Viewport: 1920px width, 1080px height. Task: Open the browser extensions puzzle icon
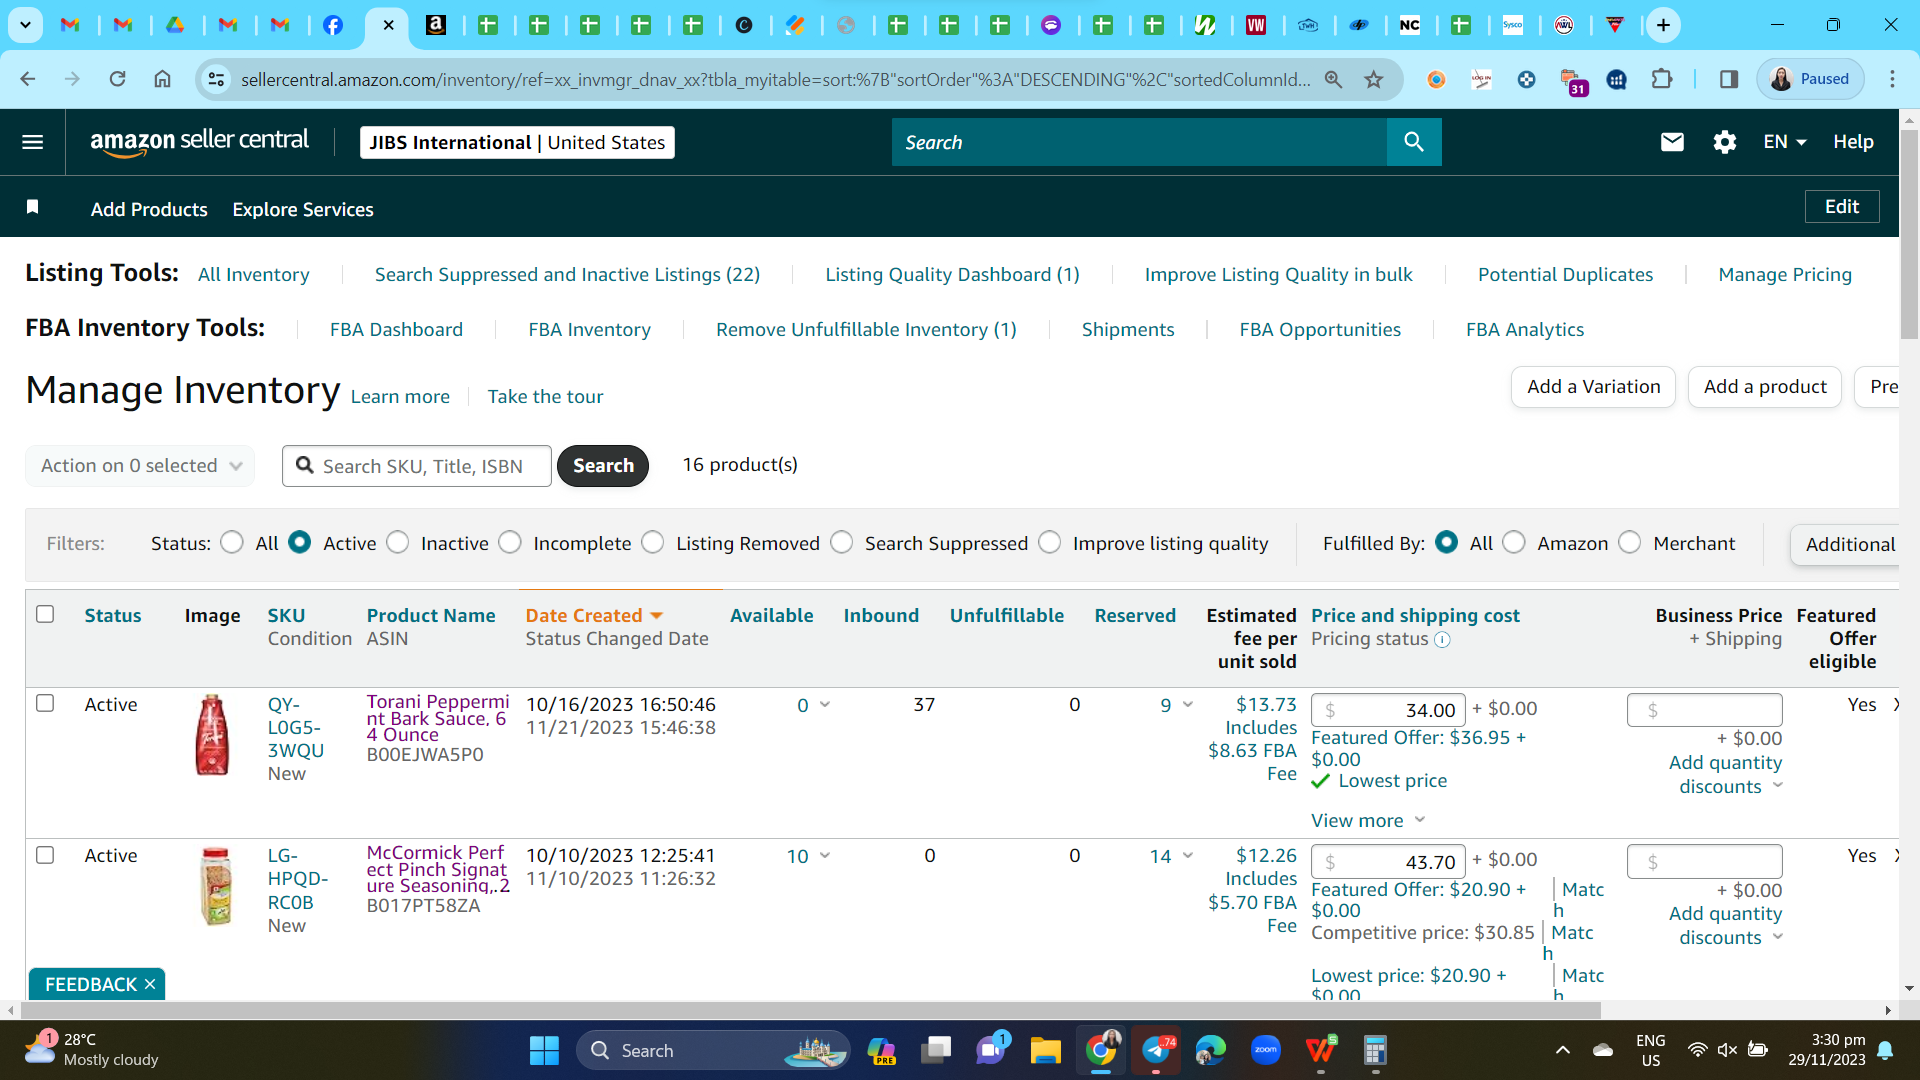pyautogui.click(x=1662, y=79)
